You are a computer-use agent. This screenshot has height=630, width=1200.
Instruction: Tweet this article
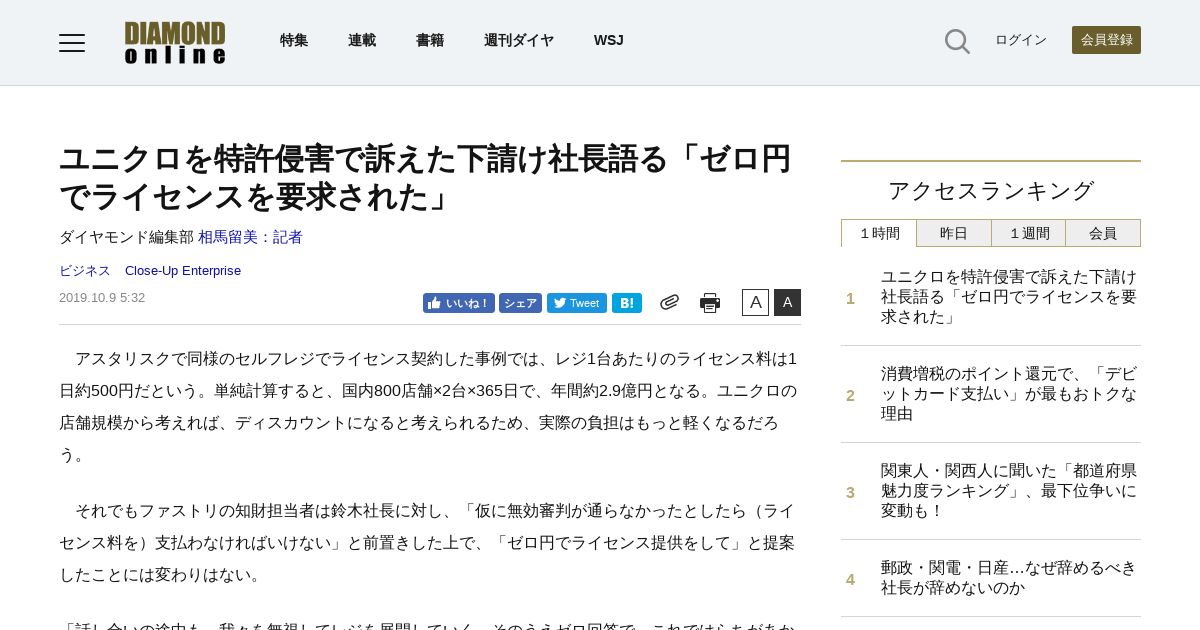tap(577, 303)
